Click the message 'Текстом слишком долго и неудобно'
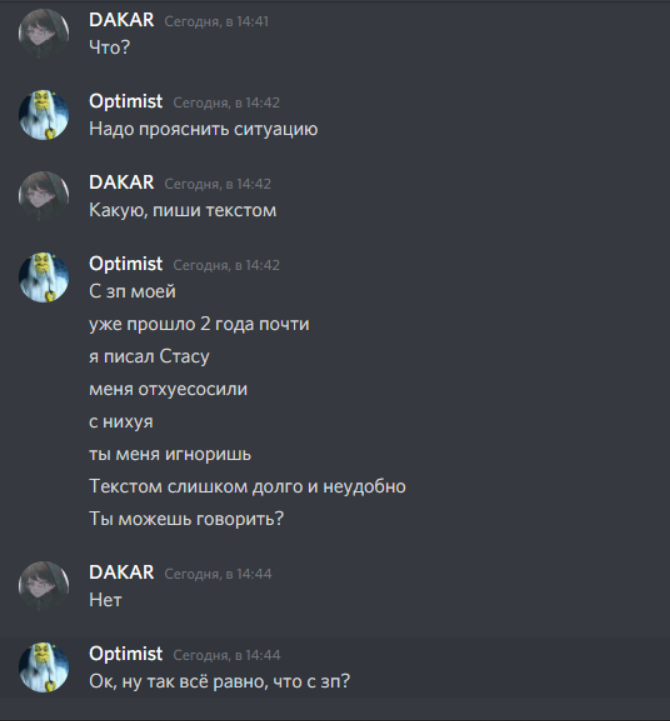 (247, 486)
